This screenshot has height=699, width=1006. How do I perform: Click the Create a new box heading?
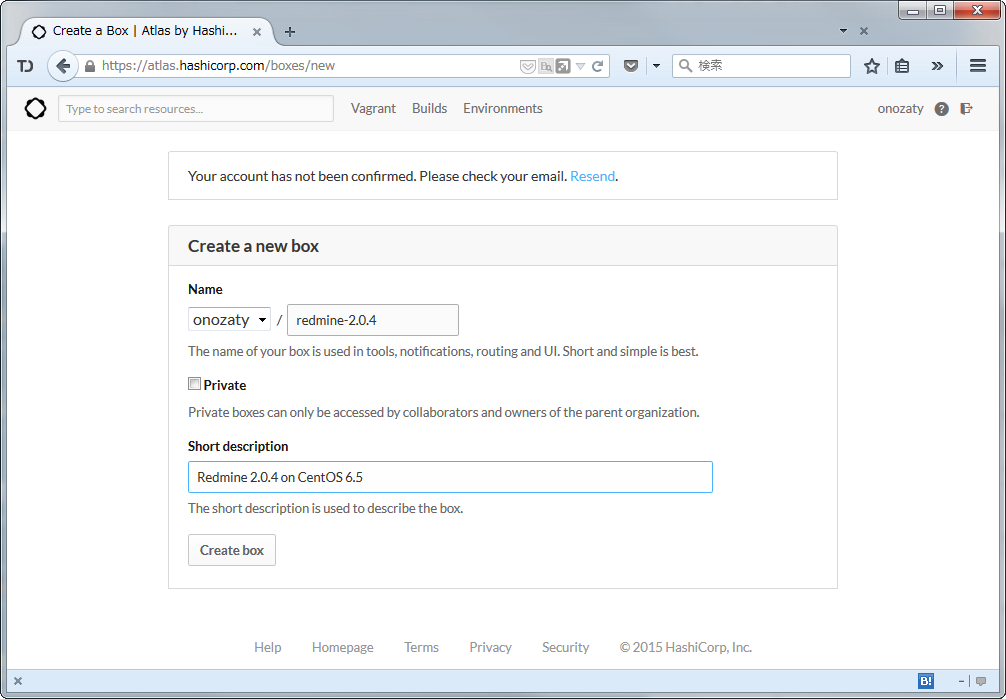[x=253, y=246]
